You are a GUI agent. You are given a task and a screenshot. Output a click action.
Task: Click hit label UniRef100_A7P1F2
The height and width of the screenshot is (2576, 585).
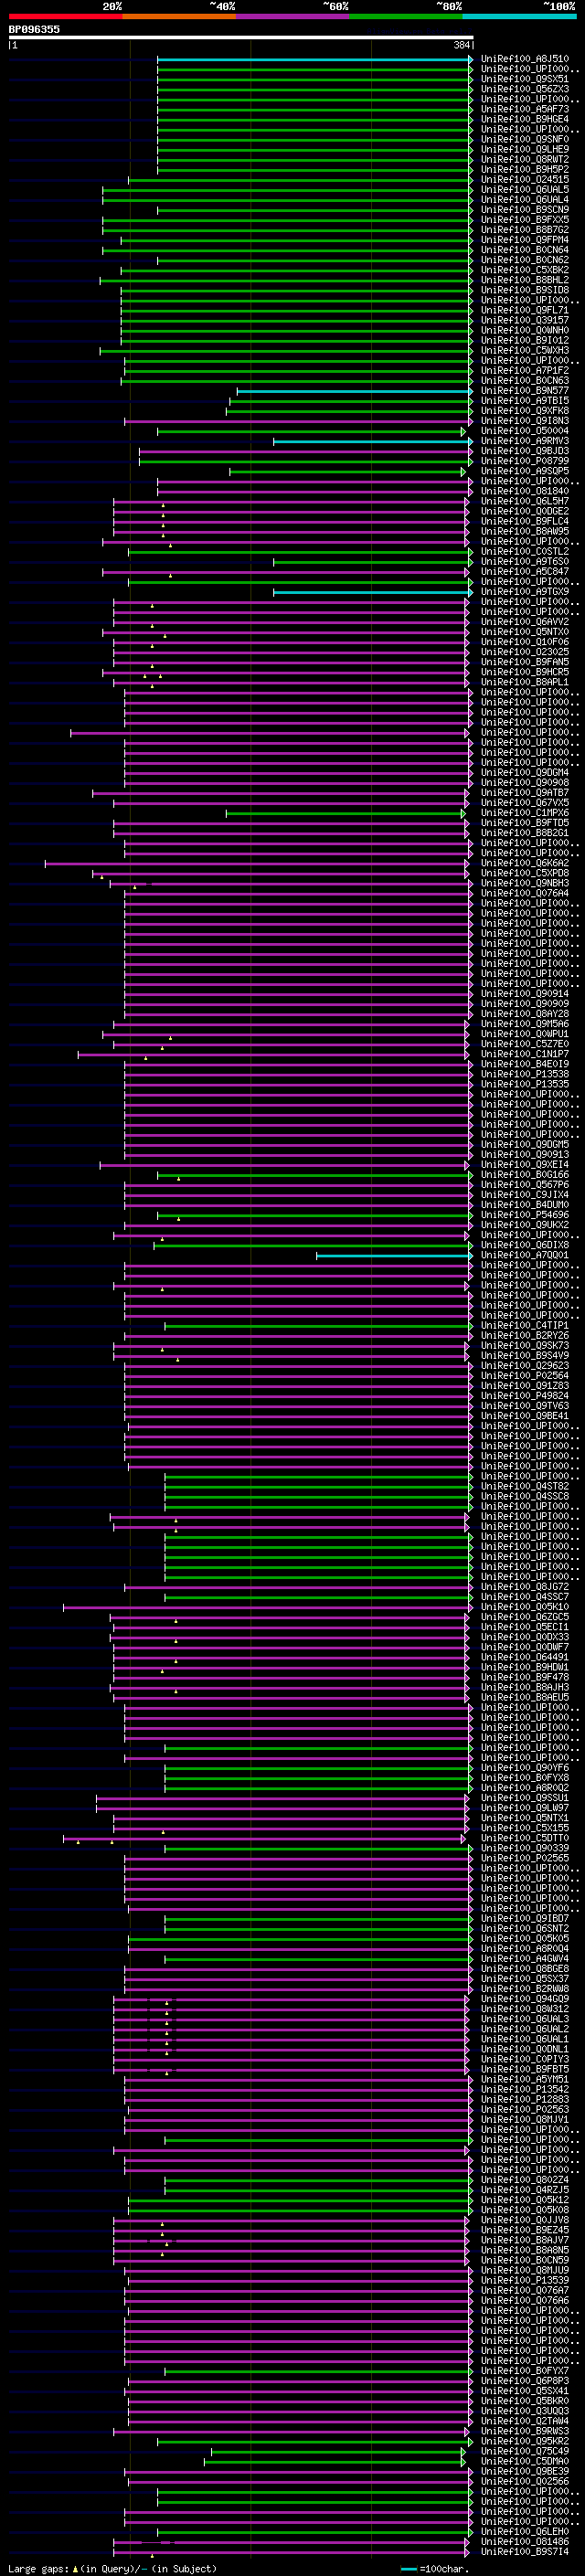pos(524,370)
